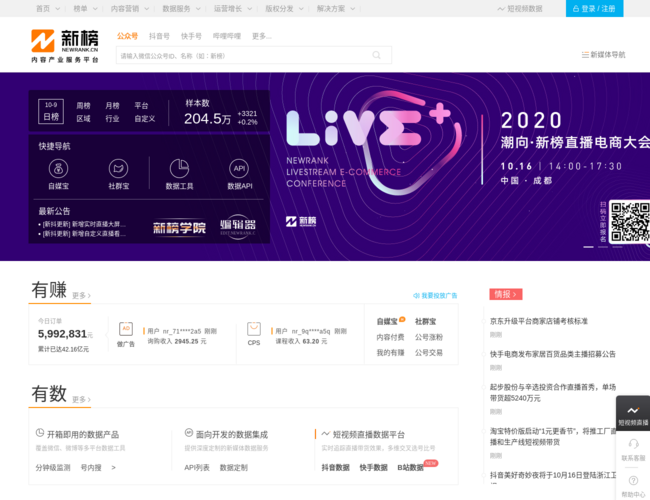Screen dimensions: 650x500
Task: Click the arrow after 号内搜
Action: 114,468
